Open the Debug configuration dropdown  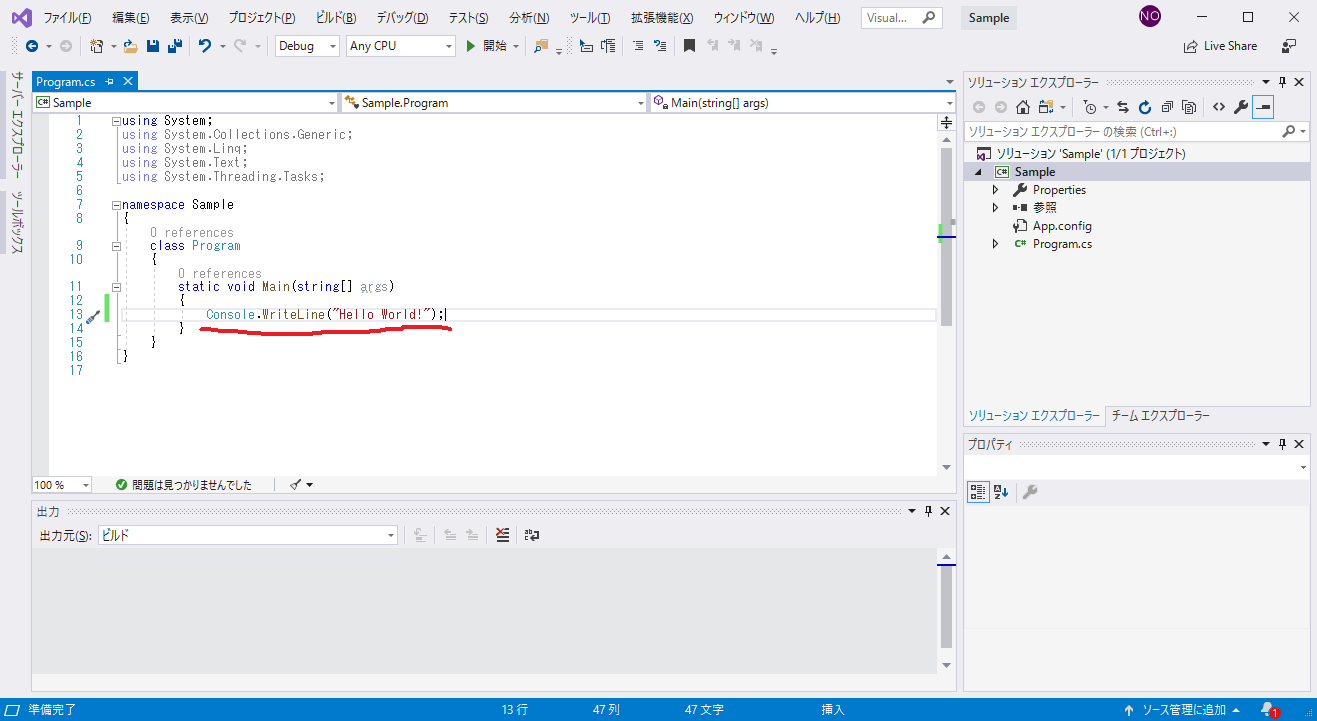(307, 46)
